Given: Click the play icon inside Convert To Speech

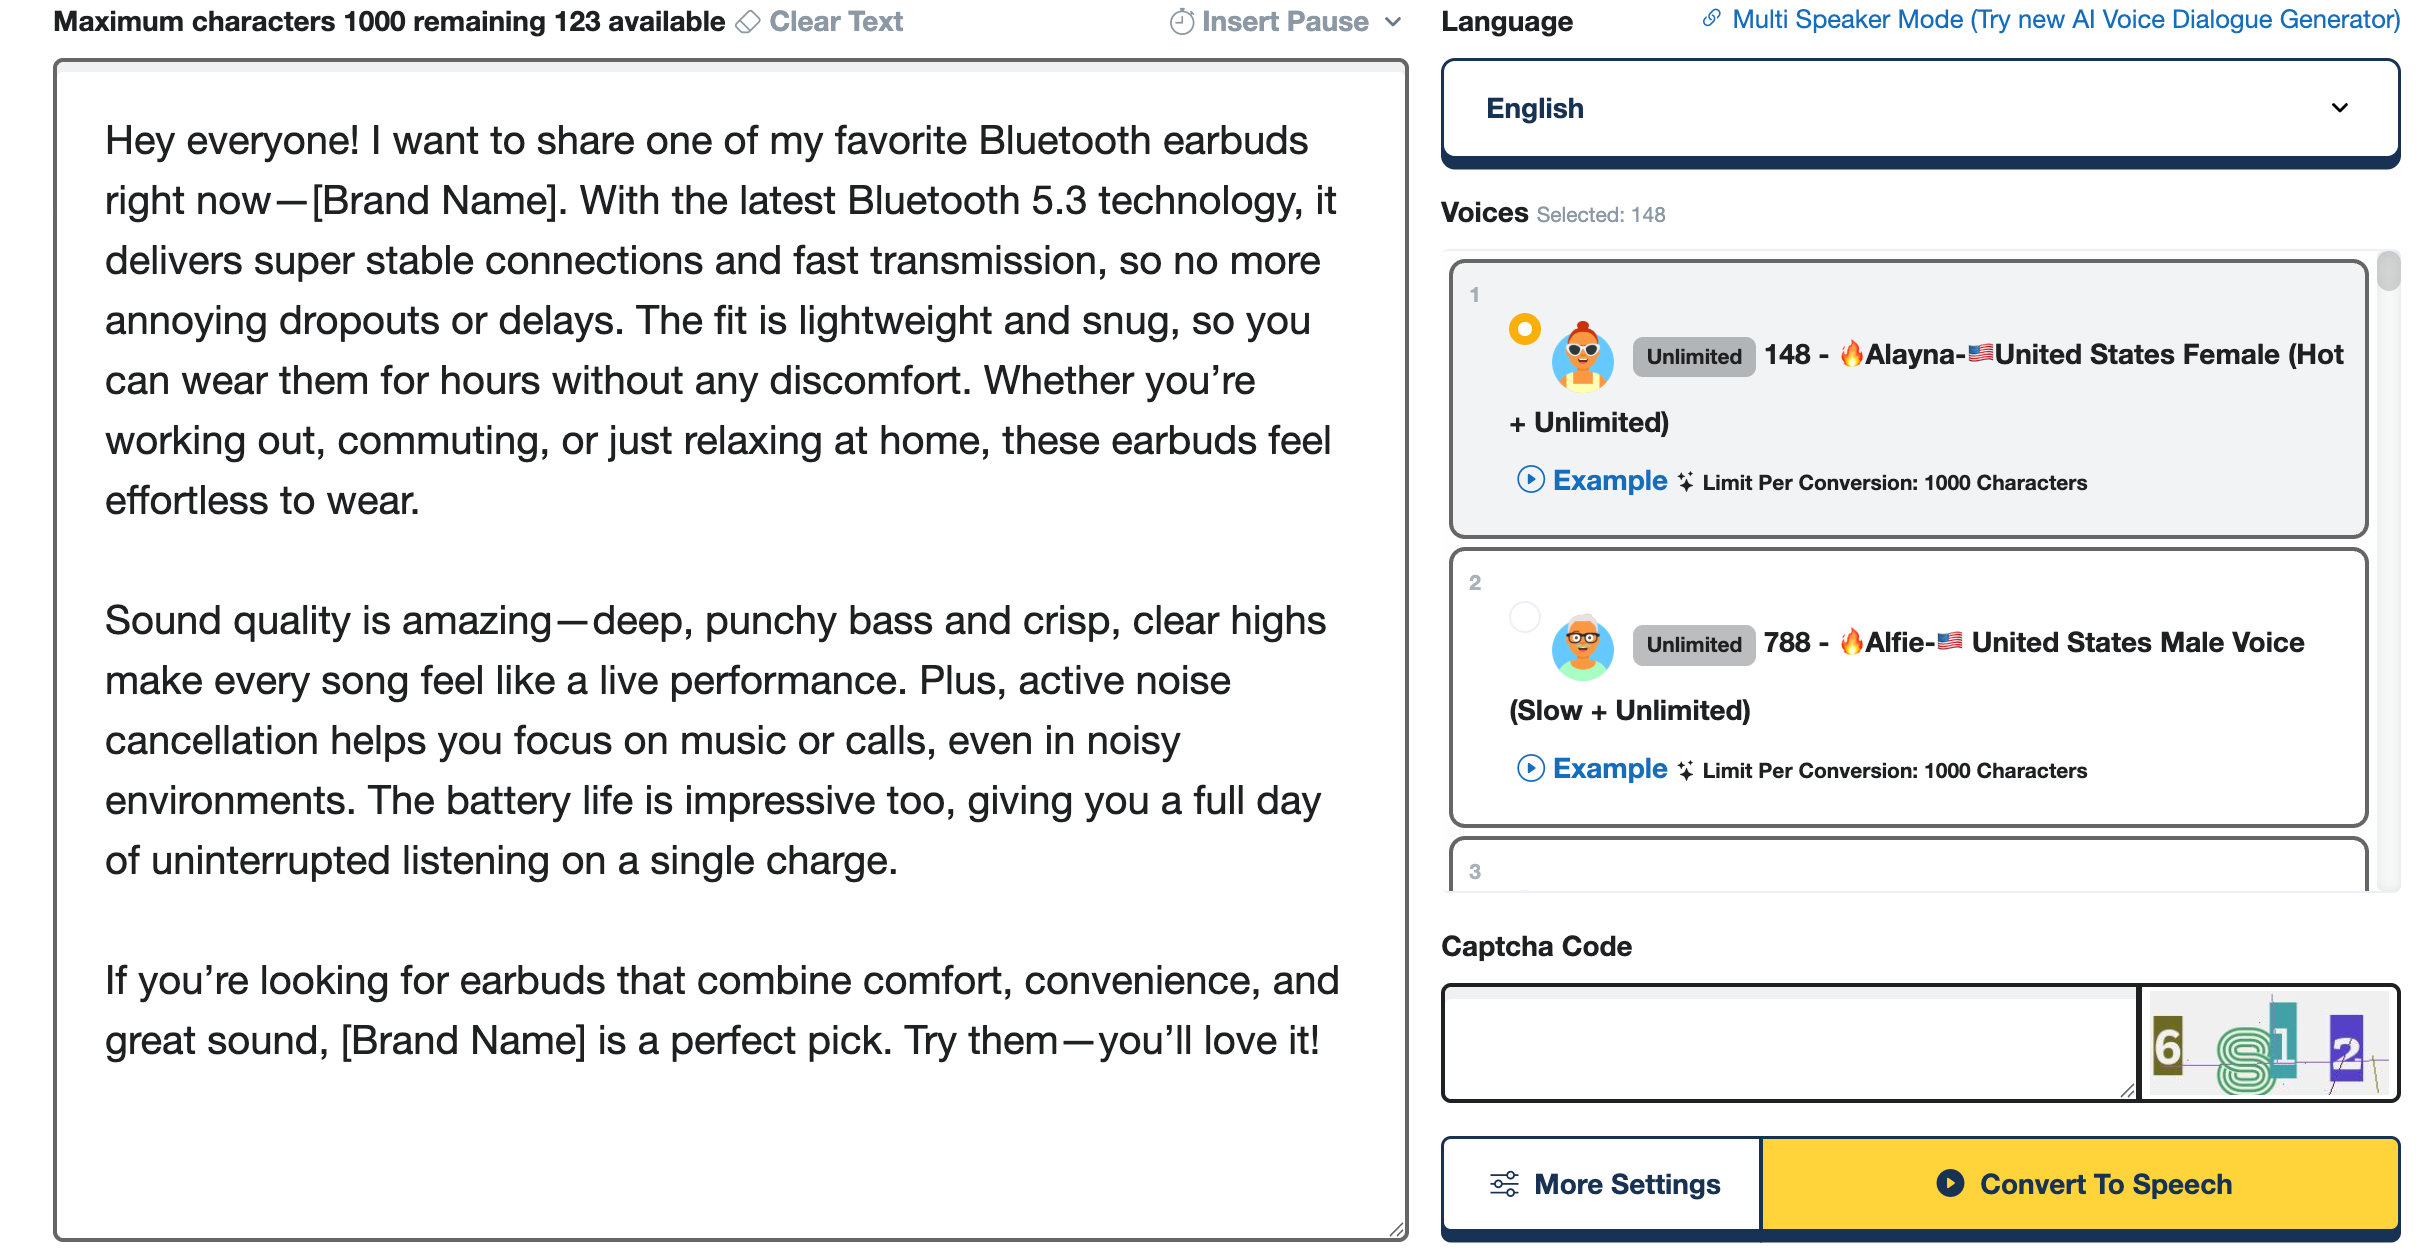Looking at the screenshot, I should point(1948,1184).
